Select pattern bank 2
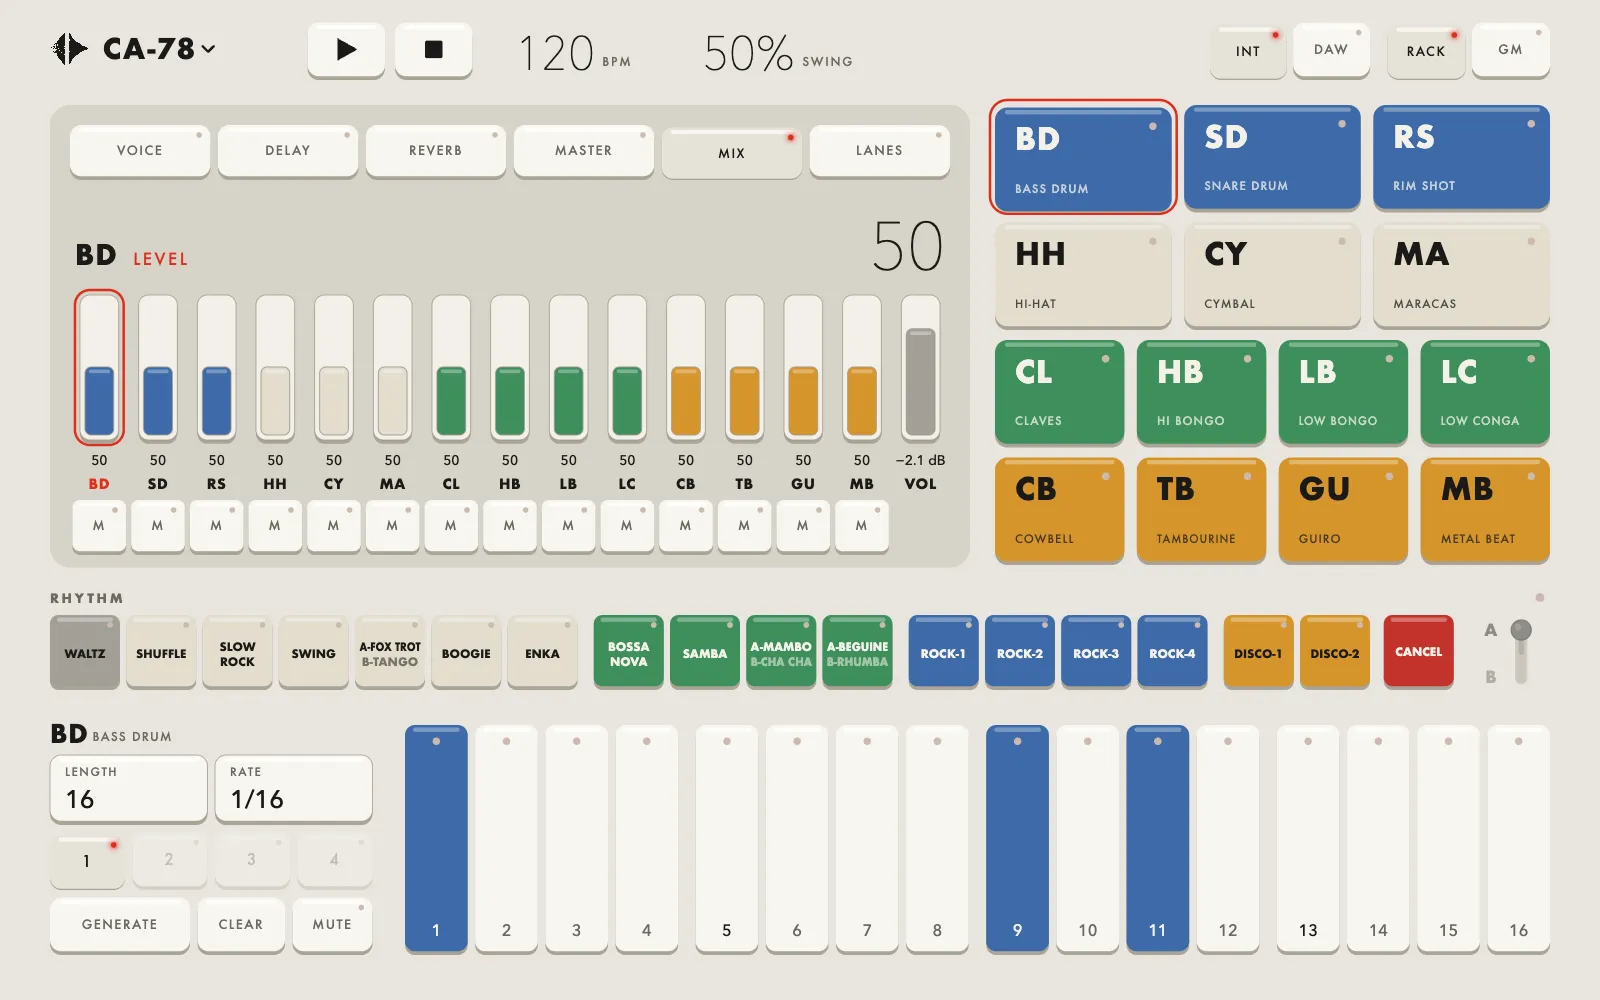This screenshot has width=1600, height=1000. click(169, 861)
